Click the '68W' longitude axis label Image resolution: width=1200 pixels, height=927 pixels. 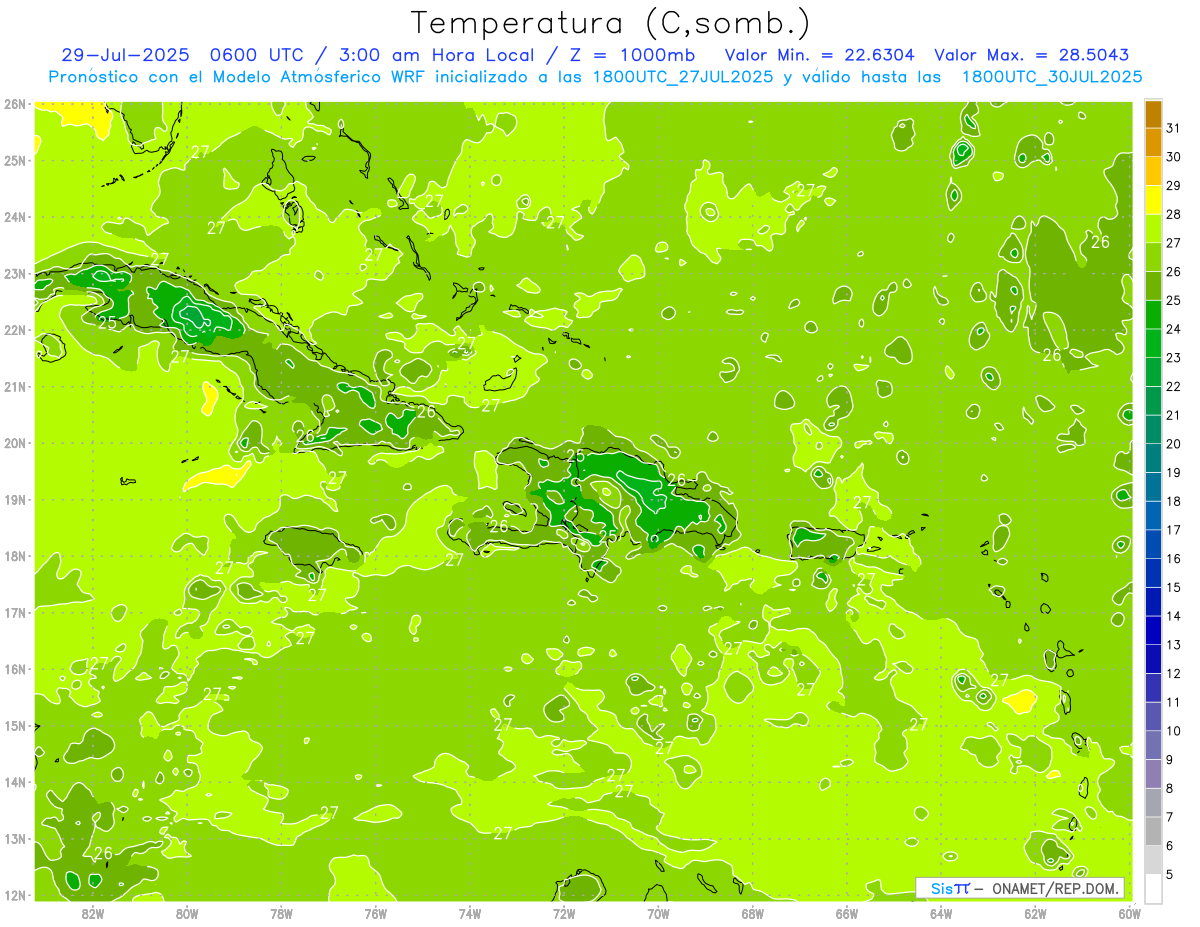click(753, 913)
